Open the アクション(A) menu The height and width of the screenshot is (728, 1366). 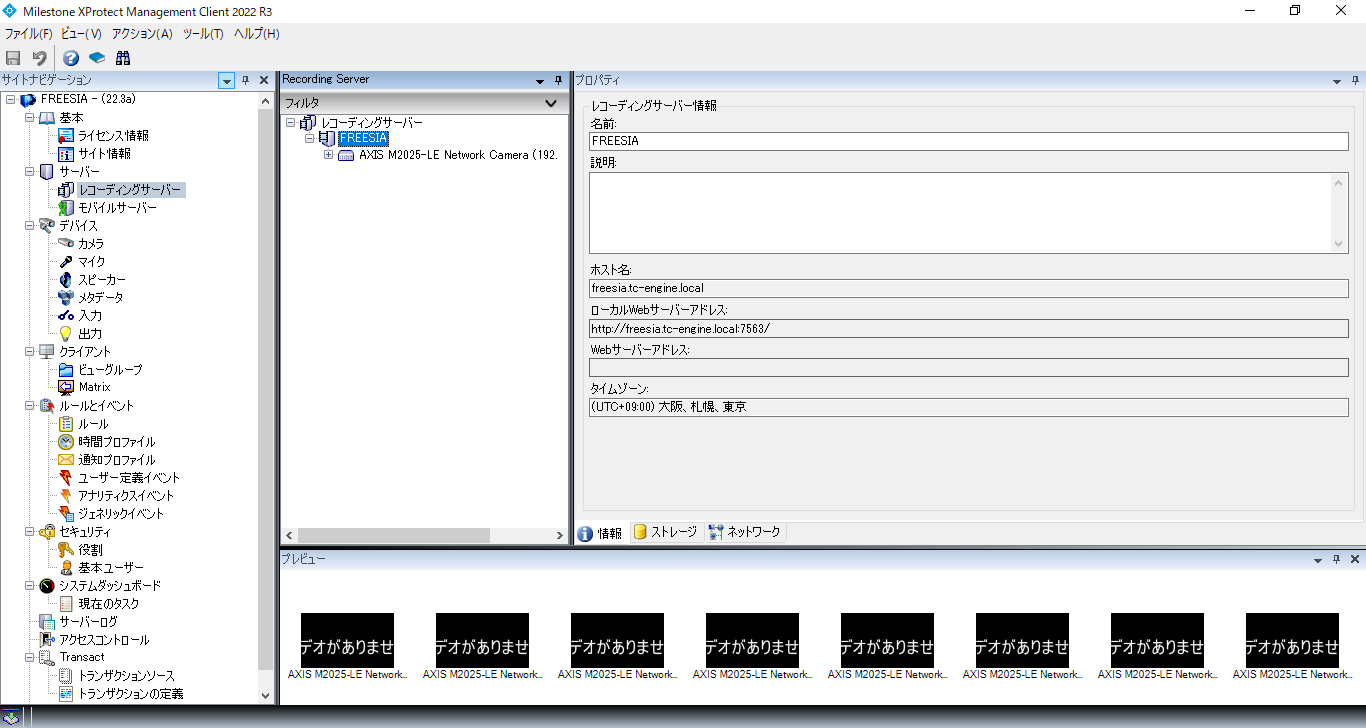(x=142, y=34)
